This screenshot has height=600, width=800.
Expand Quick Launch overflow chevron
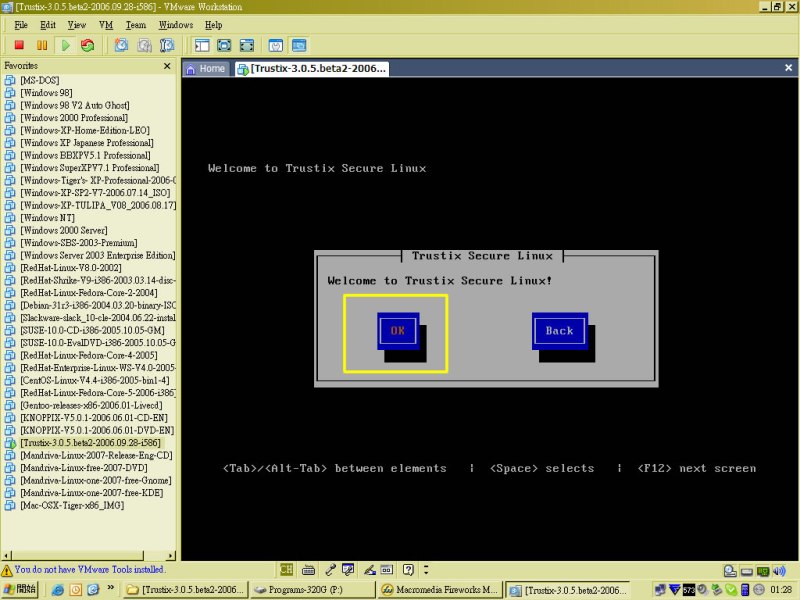click(x=111, y=588)
